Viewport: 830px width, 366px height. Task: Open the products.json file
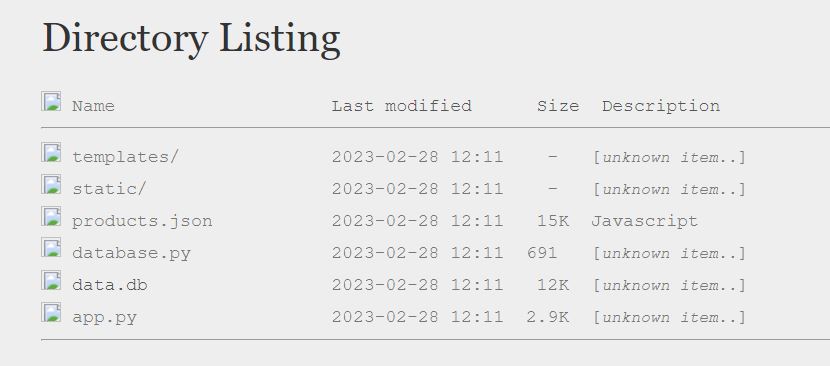pyautogui.click(x=142, y=221)
